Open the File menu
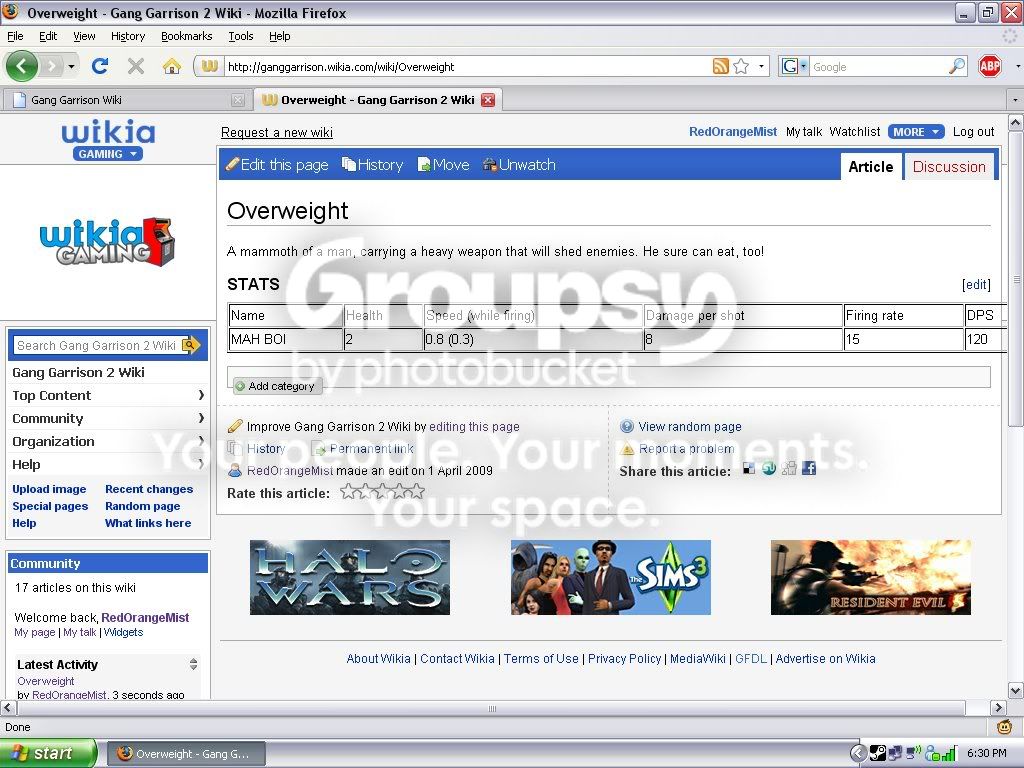This screenshot has width=1024, height=768. pyautogui.click(x=15, y=36)
